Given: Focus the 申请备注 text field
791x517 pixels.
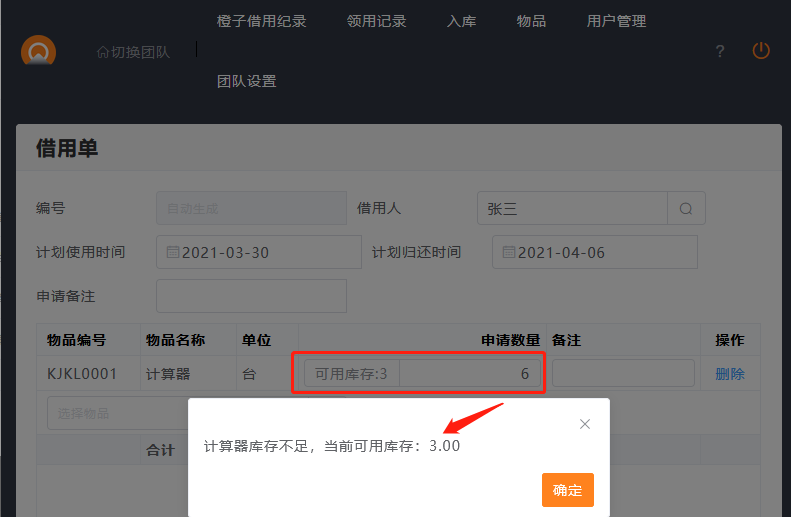Looking at the screenshot, I should click(x=251, y=296).
